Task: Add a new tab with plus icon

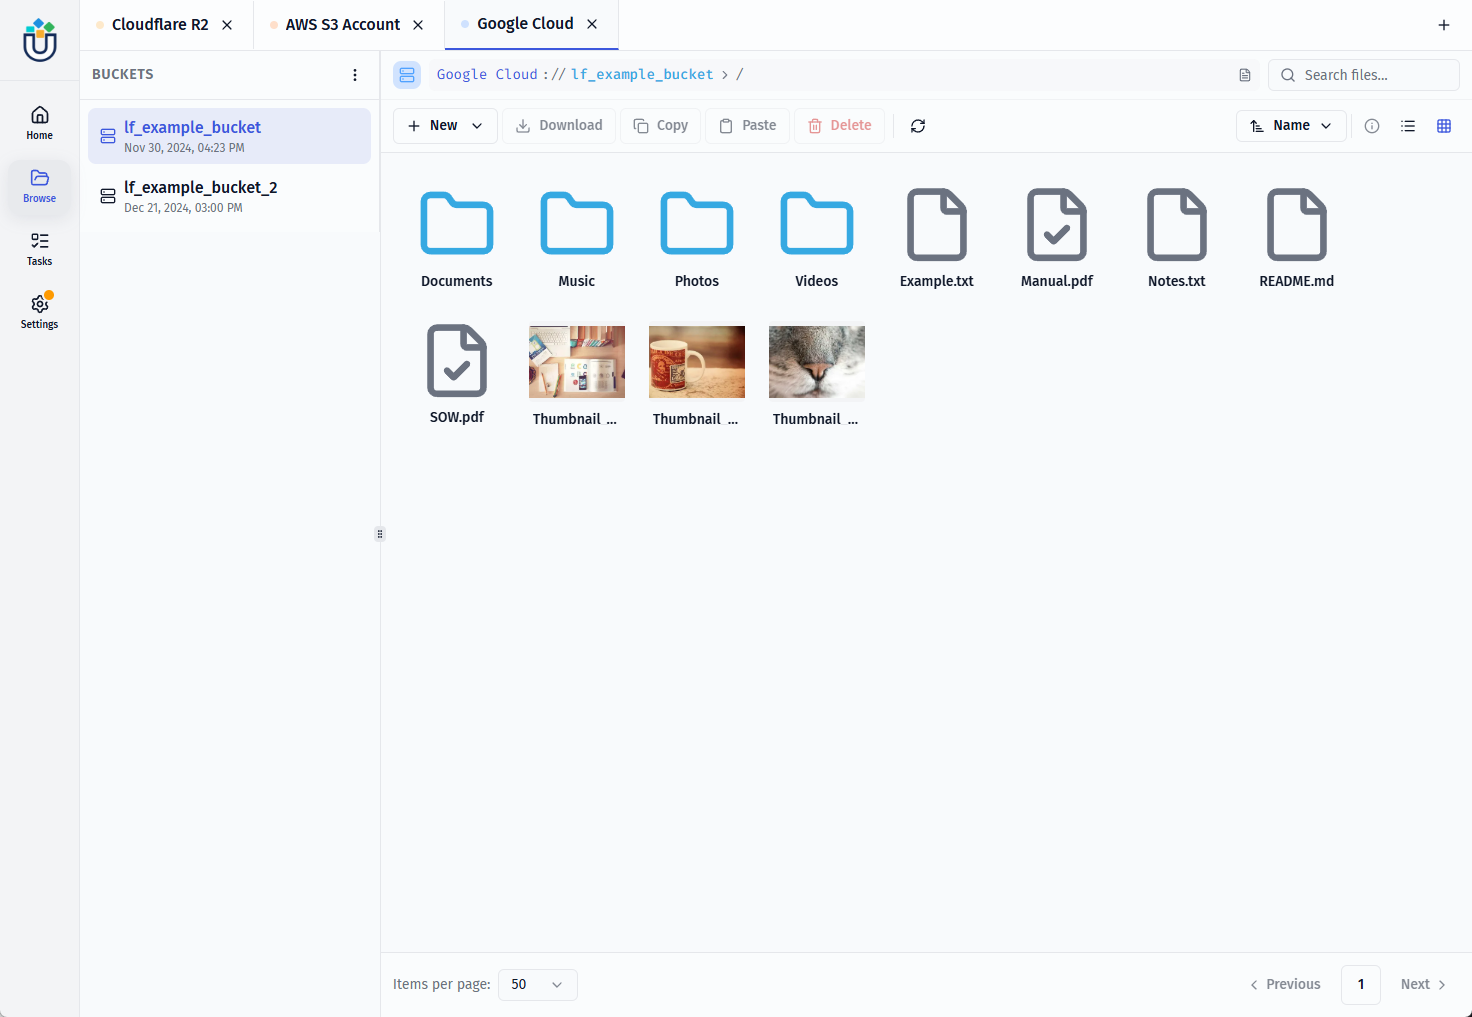Action: click(x=1443, y=25)
